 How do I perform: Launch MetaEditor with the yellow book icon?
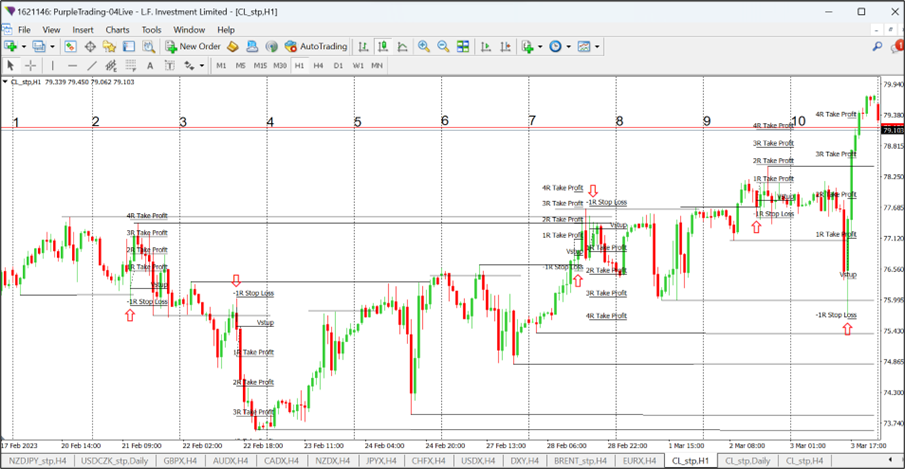[233, 46]
